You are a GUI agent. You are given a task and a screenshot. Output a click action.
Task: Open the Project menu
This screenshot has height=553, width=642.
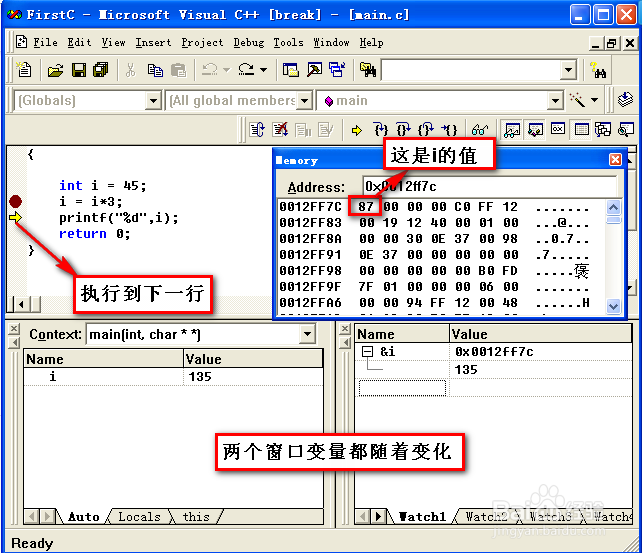point(202,43)
